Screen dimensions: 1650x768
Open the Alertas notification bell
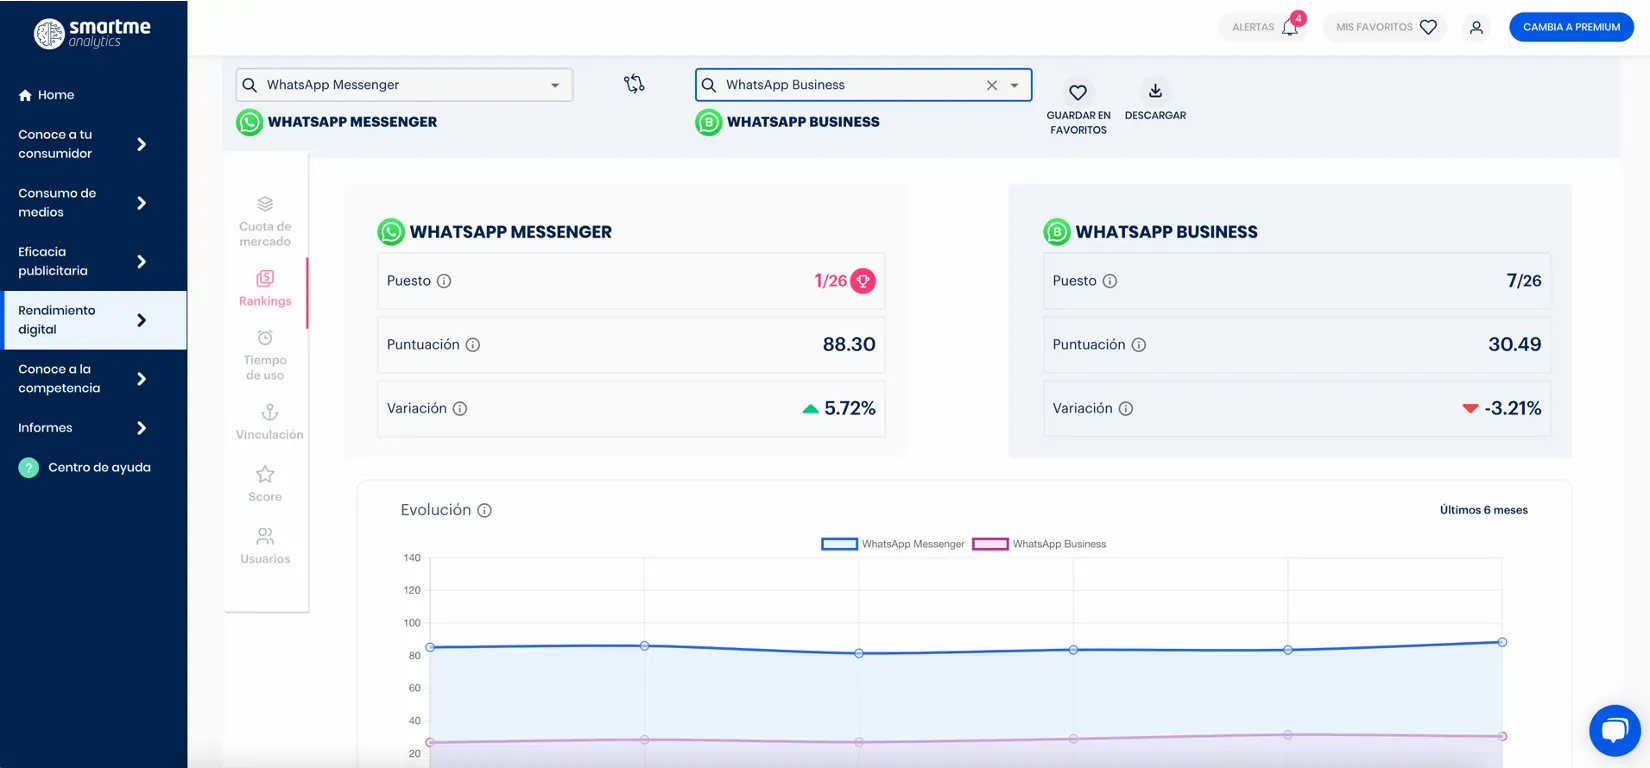[1264, 27]
